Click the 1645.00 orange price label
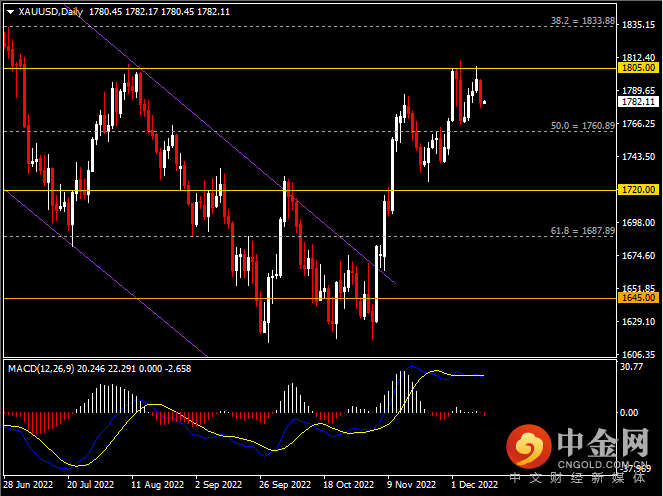This screenshot has height=496, width=663. [x=638, y=298]
